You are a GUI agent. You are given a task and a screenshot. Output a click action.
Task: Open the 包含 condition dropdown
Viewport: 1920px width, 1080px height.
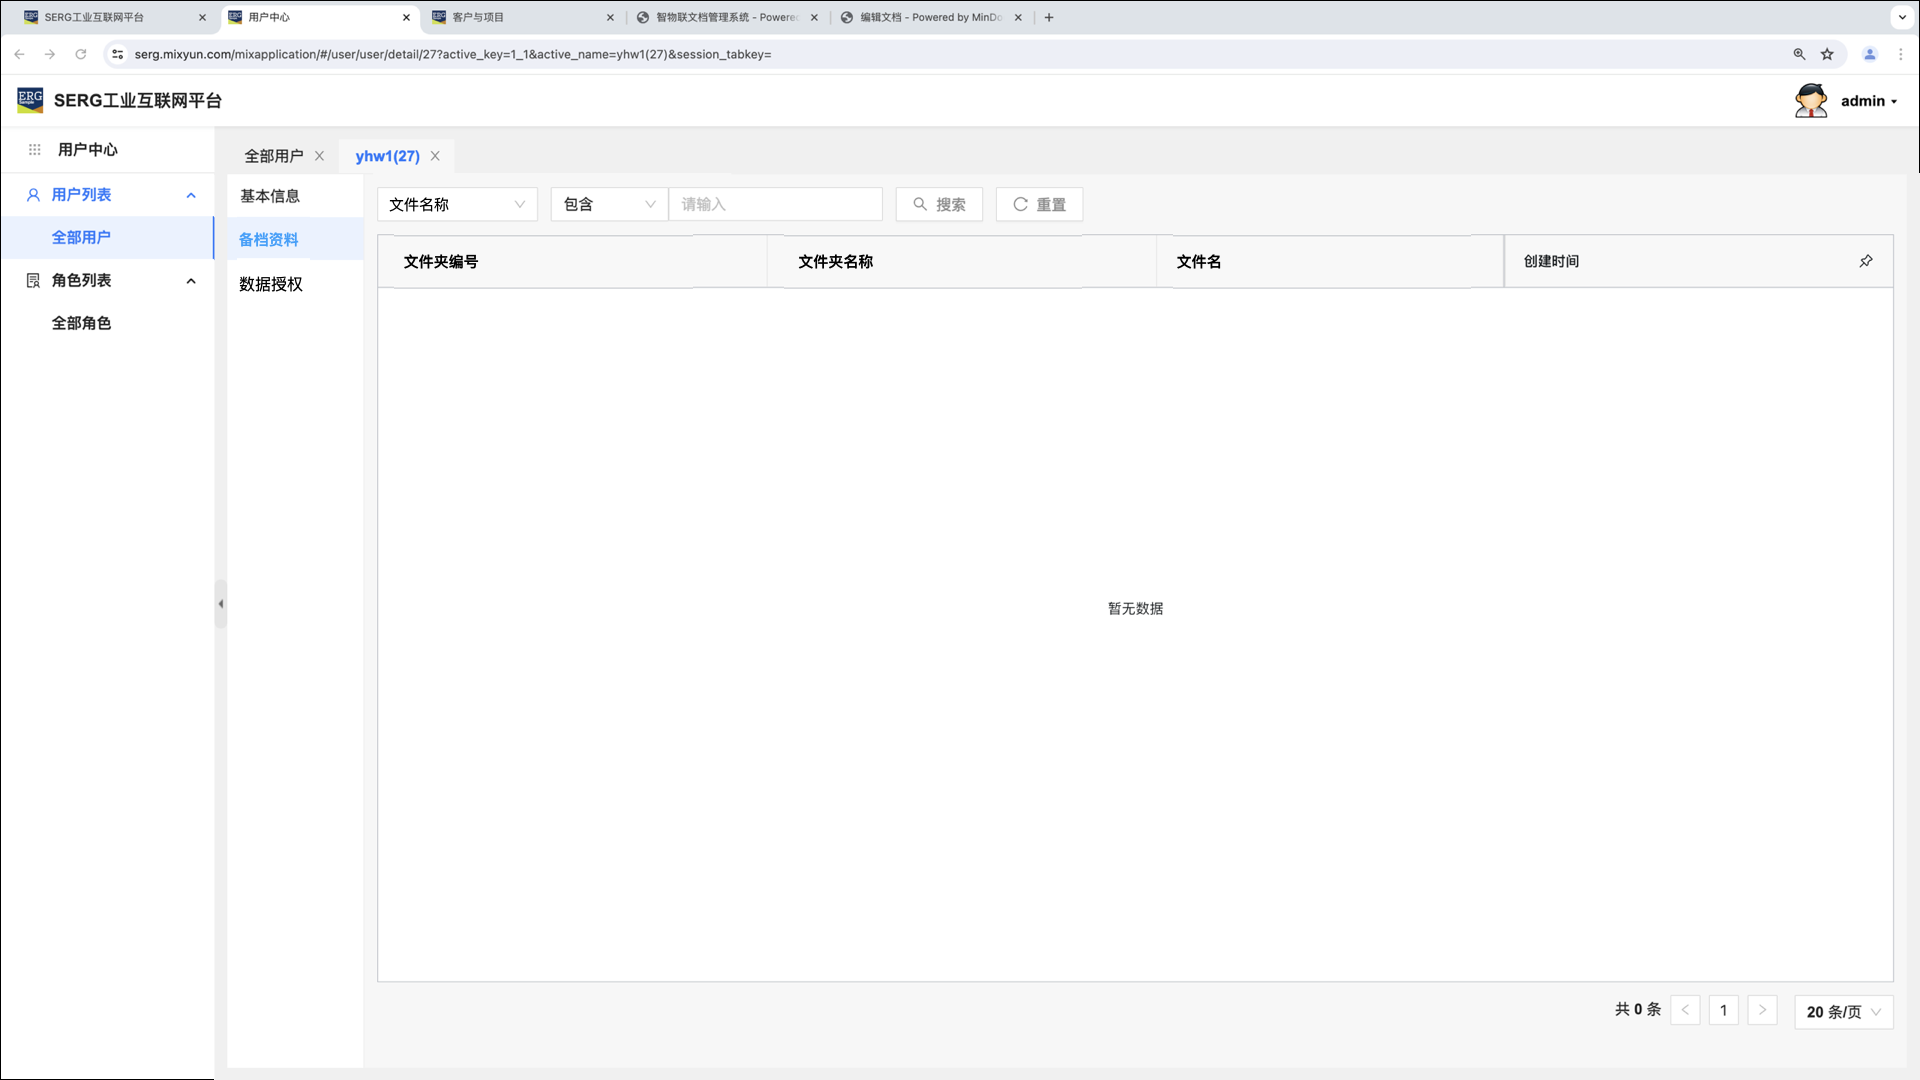coord(608,204)
